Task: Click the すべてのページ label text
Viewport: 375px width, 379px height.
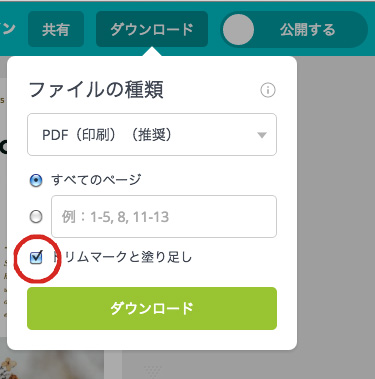Action: (x=96, y=180)
